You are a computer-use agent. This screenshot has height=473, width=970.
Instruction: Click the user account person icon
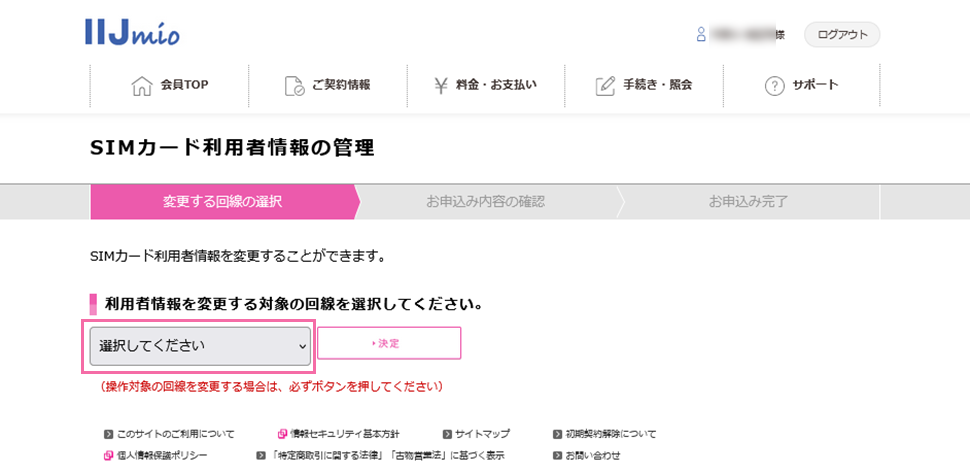[x=701, y=35]
